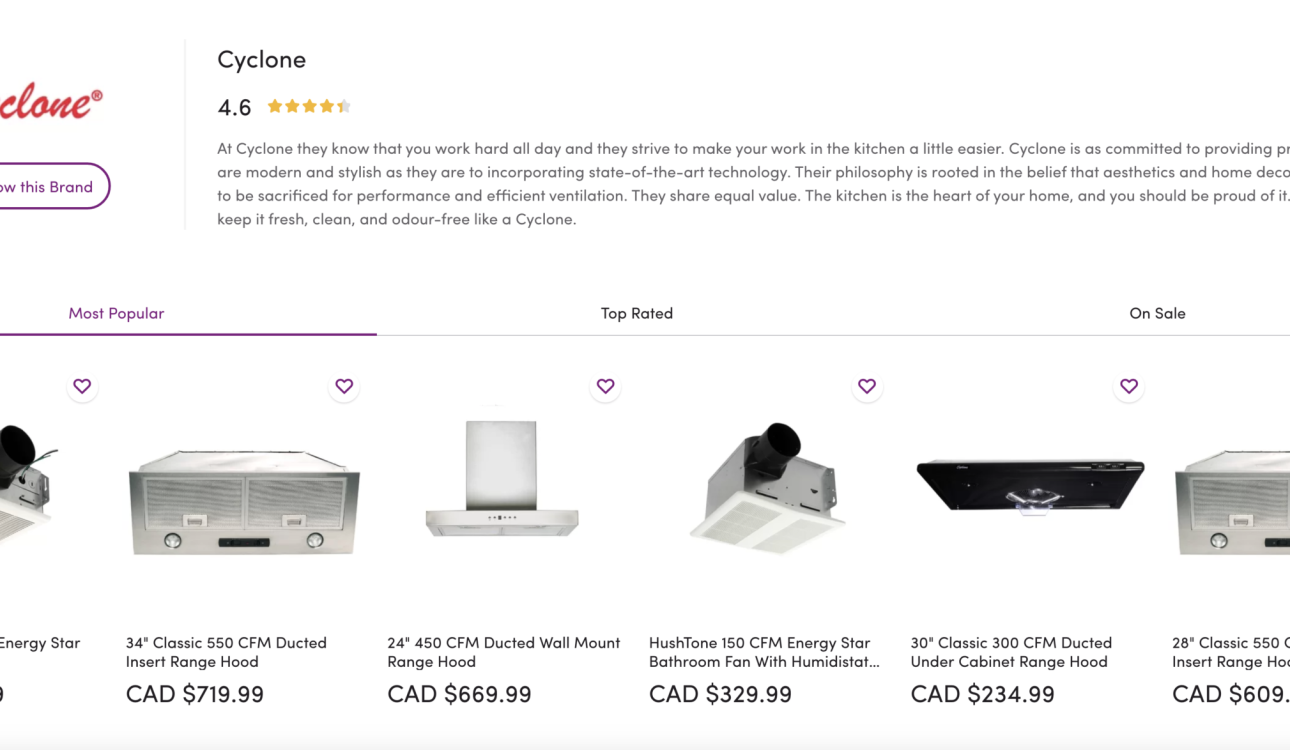Viewport: 1290px width, 750px height.
Task: Open the 34" Classic 550 CFM product link
Action: pyautogui.click(x=225, y=652)
